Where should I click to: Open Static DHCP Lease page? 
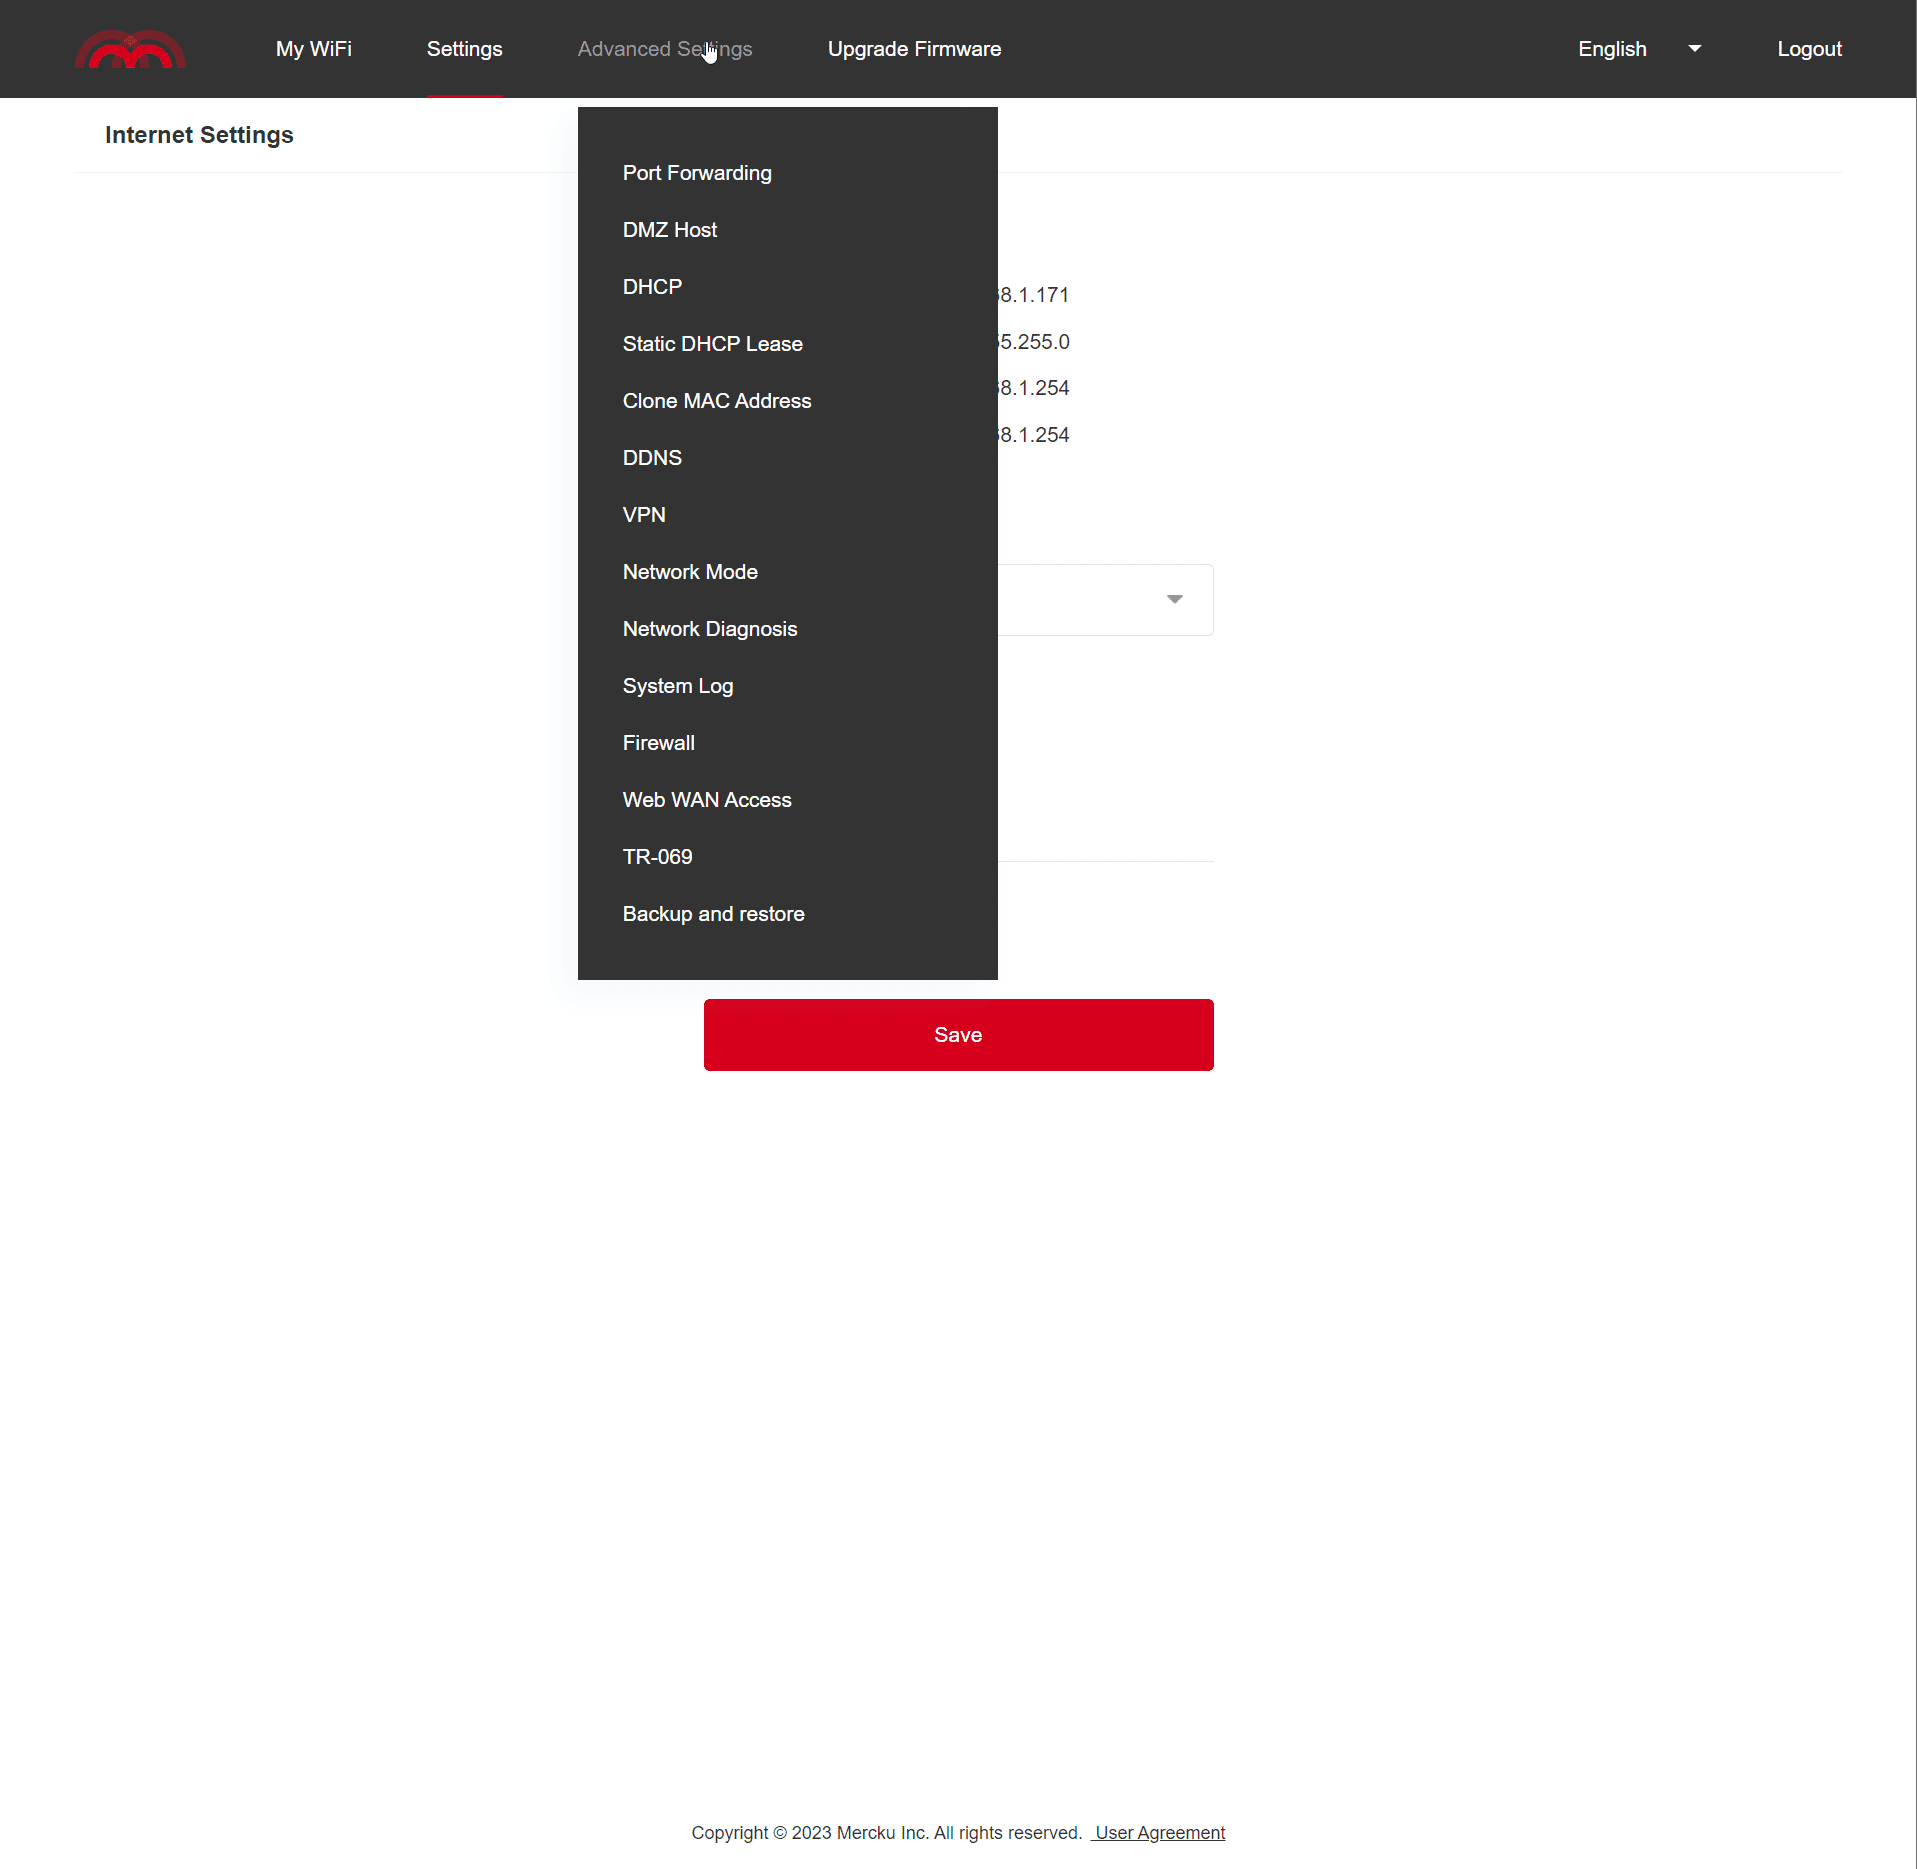pos(712,344)
